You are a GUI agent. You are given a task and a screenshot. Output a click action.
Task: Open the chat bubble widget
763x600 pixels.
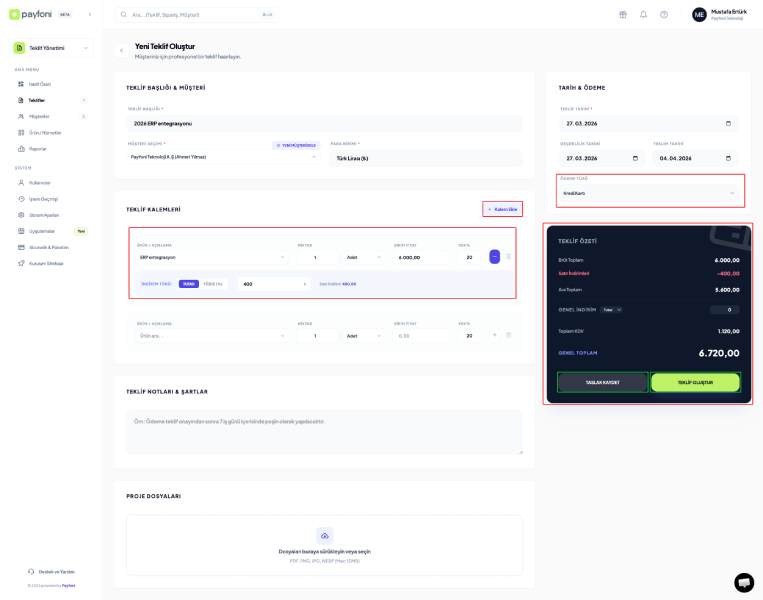pyautogui.click(x=744, y=582)
